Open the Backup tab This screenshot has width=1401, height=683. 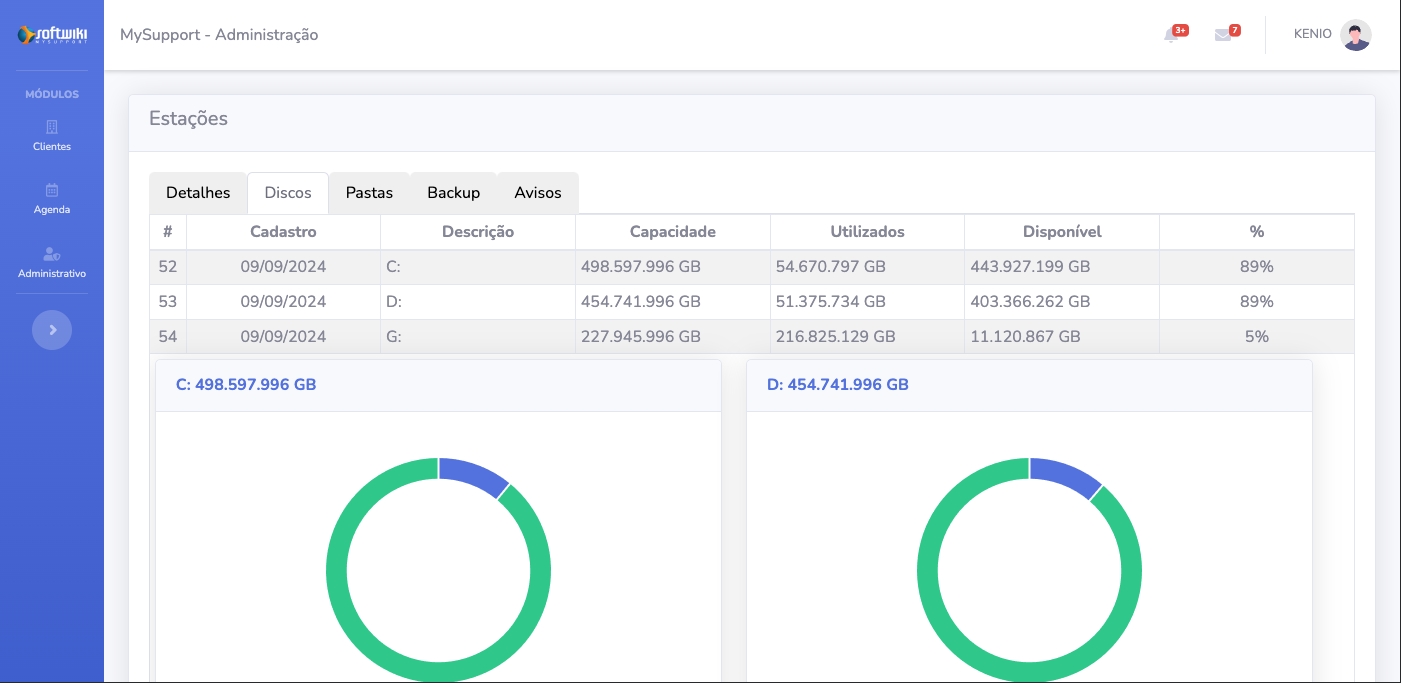453,193
